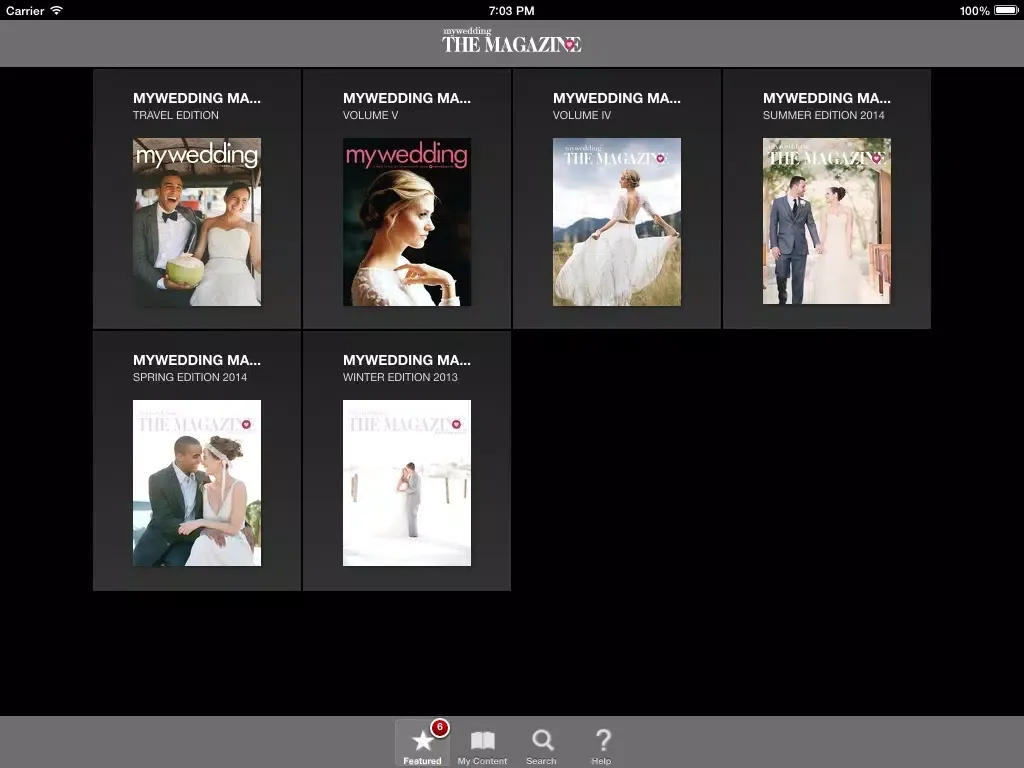
Task: Open the Spring Edition 2014 cover
Action: tap(197, 483)
